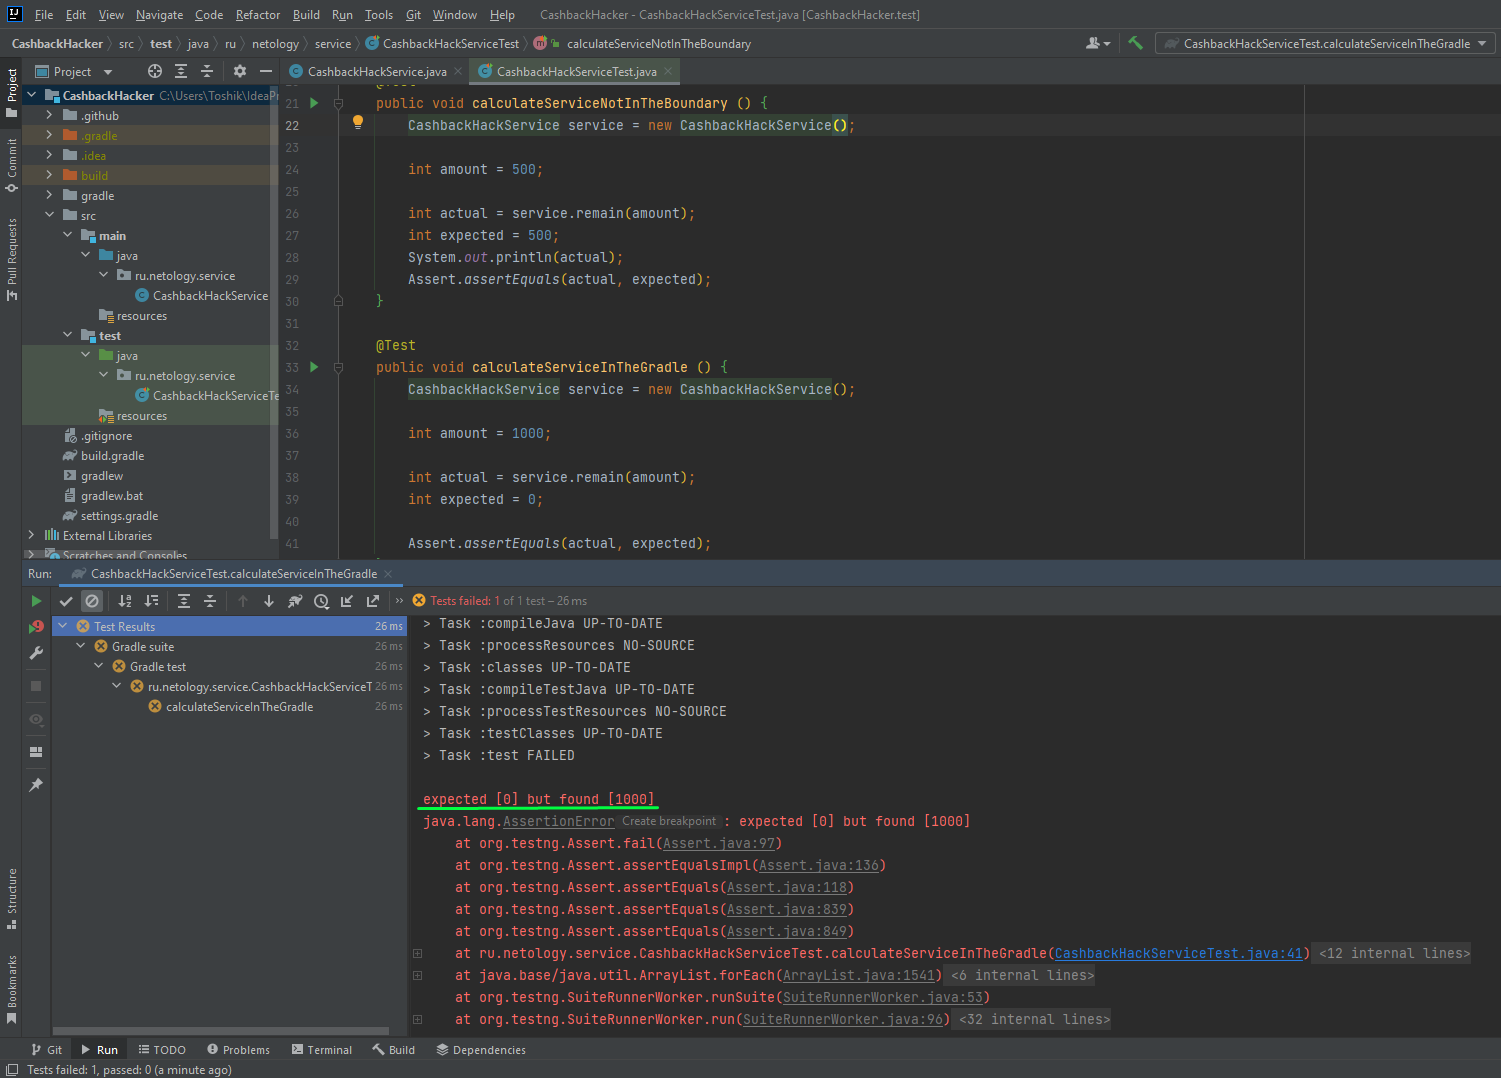
Task: Open test history clock icon
Action: pos(321,601)
